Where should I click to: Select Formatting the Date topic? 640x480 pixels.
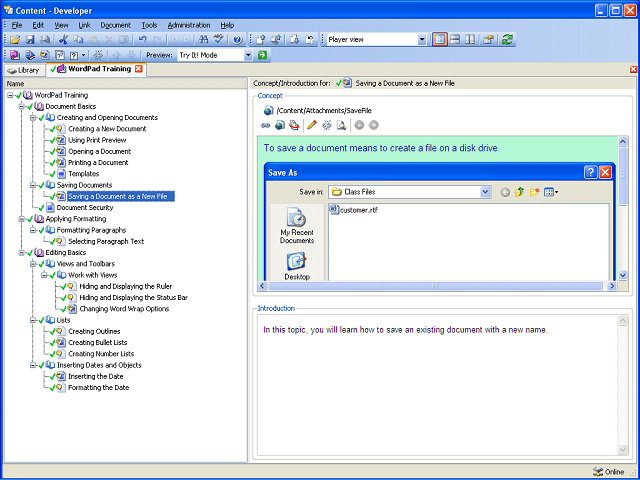[x=99, y=388]
